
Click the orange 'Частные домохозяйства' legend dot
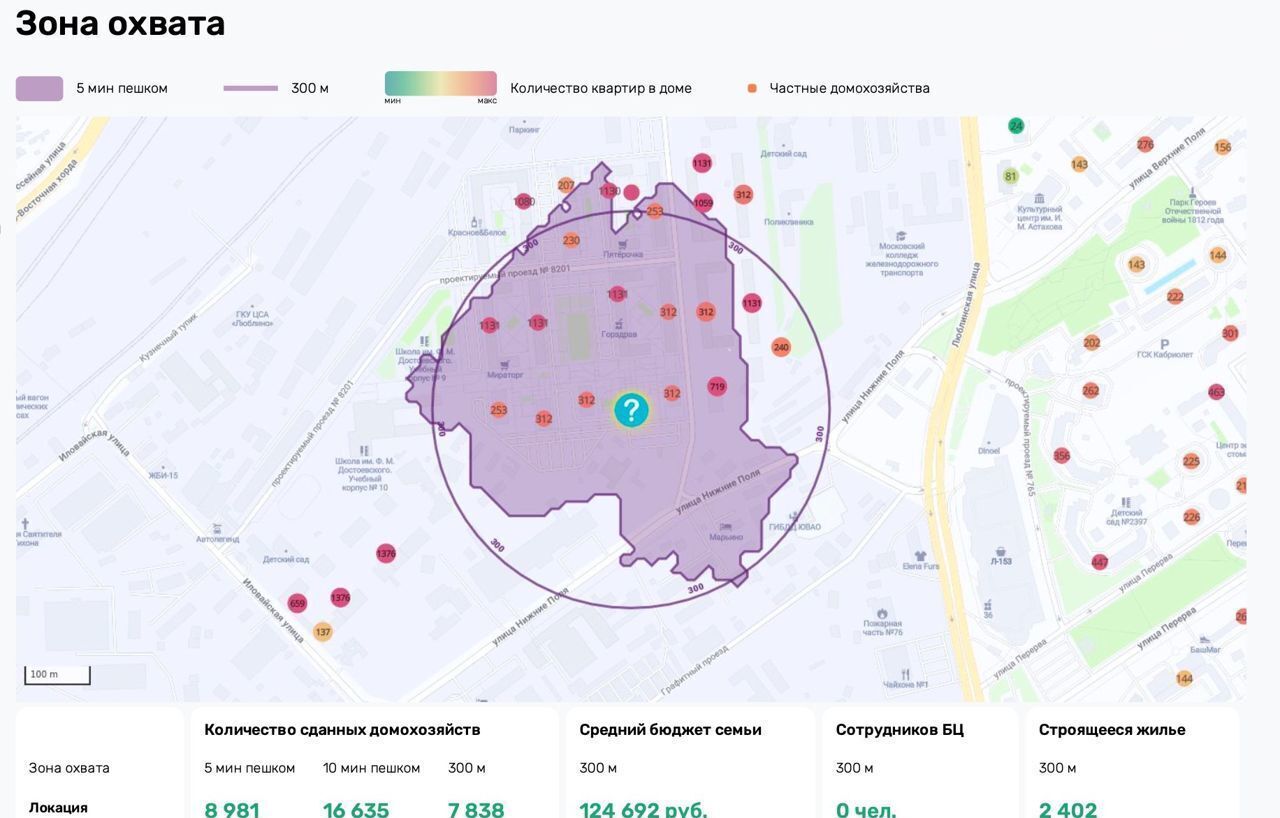(x=752, y=88)
